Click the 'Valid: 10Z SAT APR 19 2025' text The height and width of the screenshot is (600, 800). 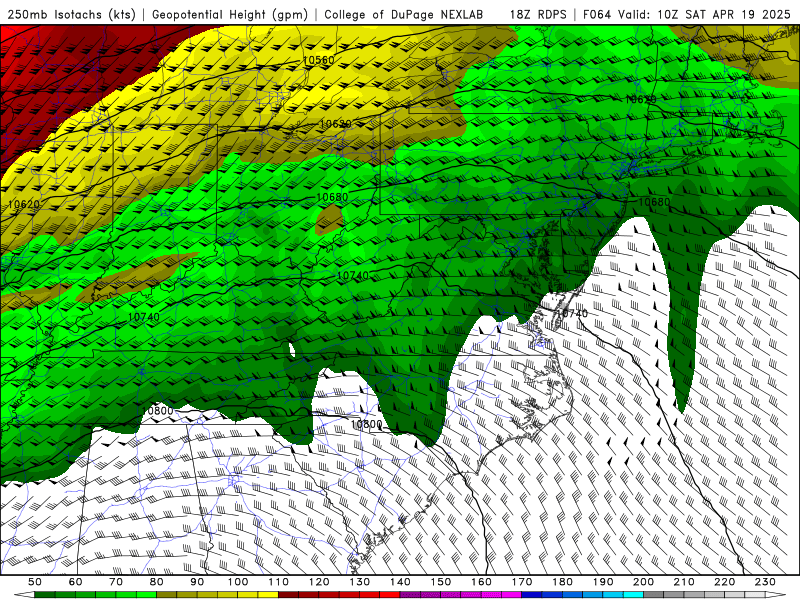pyautogui.click(x=704, y=14)
